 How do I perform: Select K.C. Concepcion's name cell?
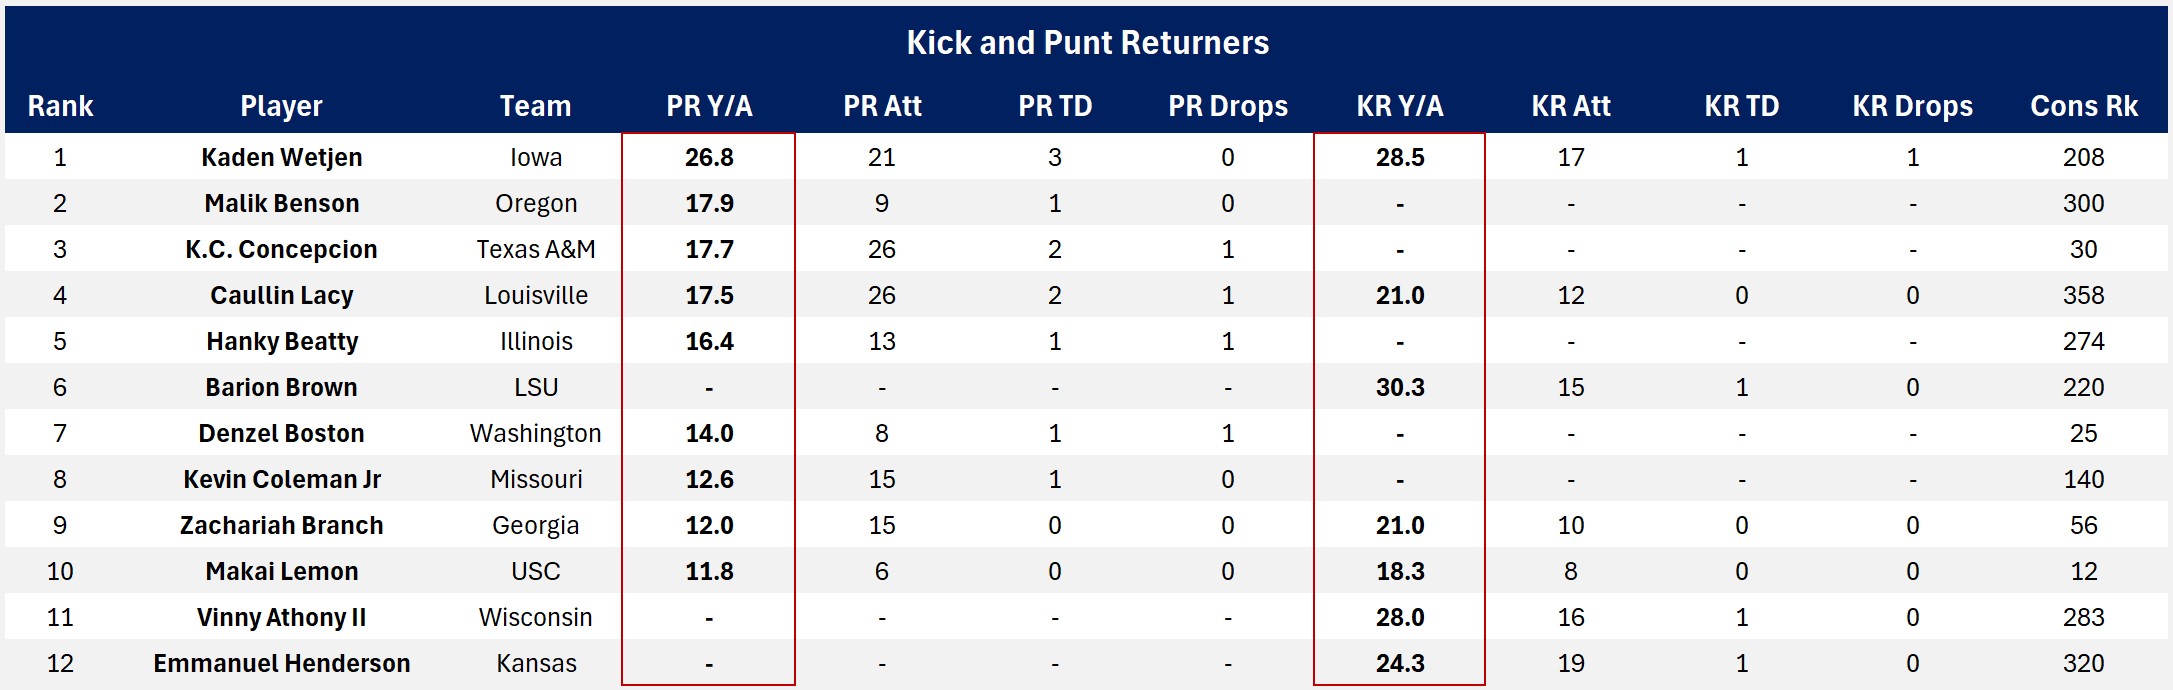(x=281, y=249)
